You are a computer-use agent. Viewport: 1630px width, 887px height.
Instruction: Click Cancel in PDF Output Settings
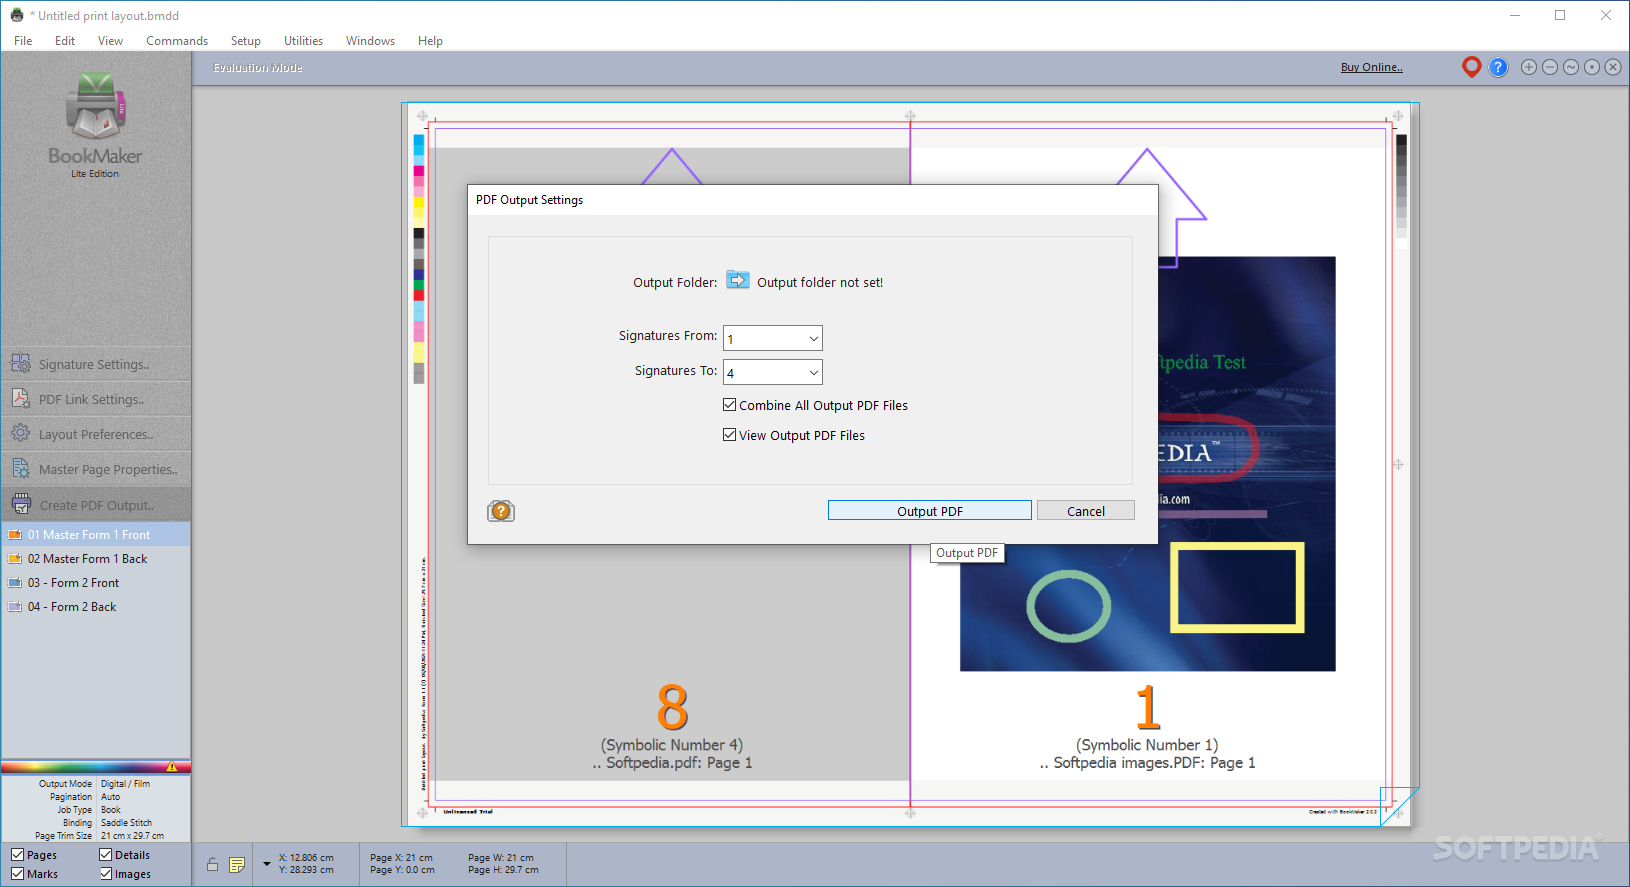(1086, 510)
